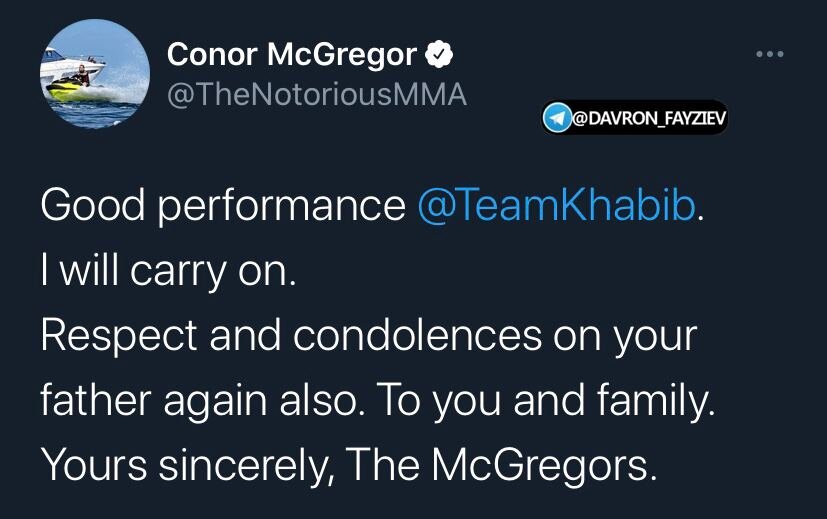Open the three-dot more options menu
827x519 pixels.
[769, 53]
